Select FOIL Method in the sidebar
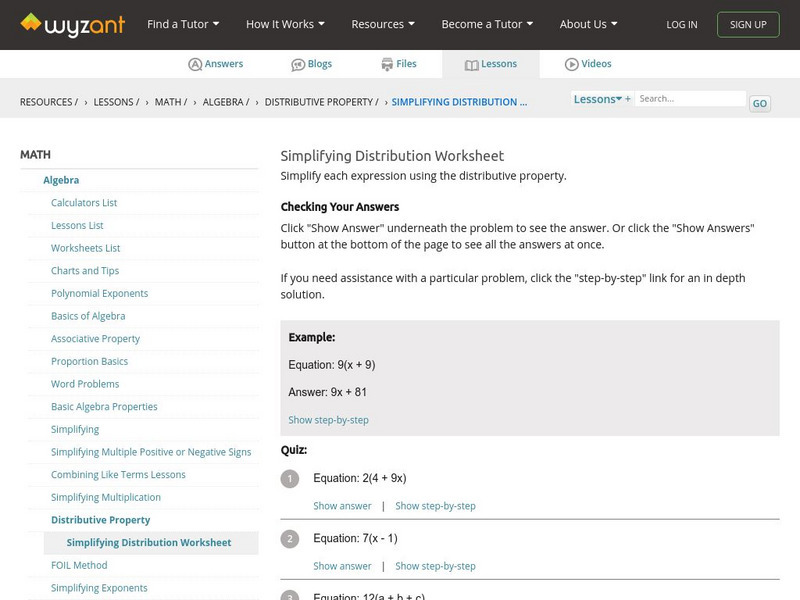Viewport: 800px width, 600px height. click(x=79, y=565)
